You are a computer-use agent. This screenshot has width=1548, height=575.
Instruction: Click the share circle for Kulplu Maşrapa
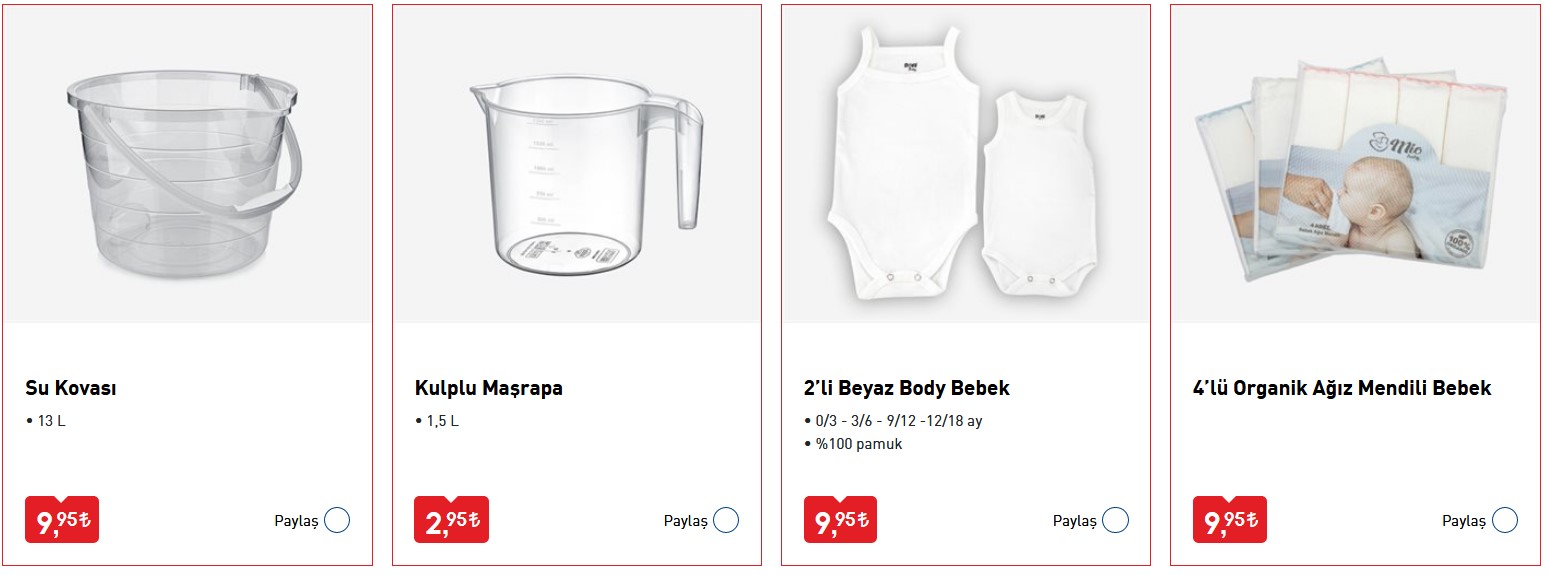(x=726, y=521)
